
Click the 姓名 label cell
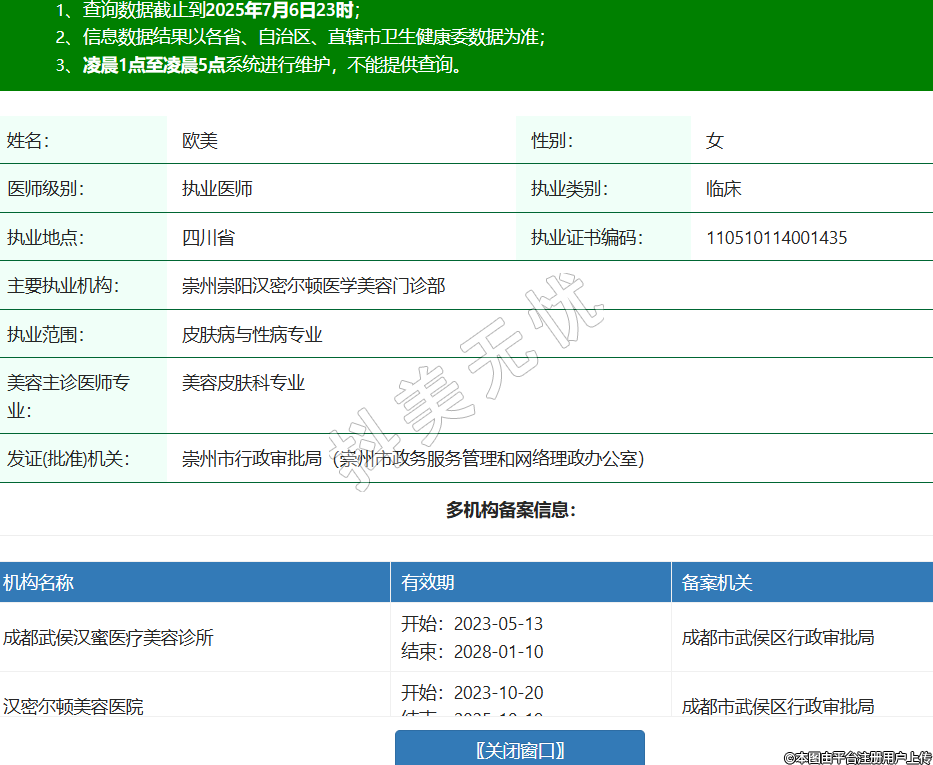pos(28,141)
